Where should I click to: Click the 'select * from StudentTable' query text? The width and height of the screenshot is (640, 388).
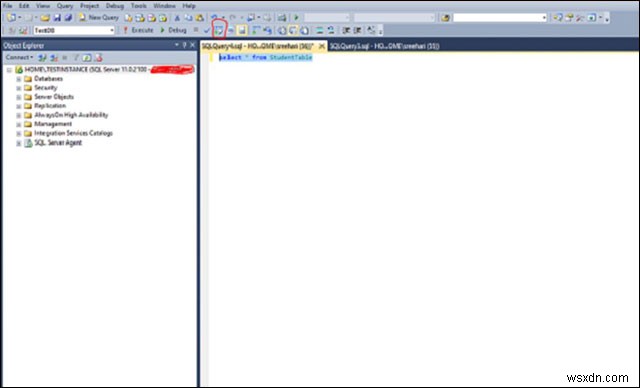265,58
